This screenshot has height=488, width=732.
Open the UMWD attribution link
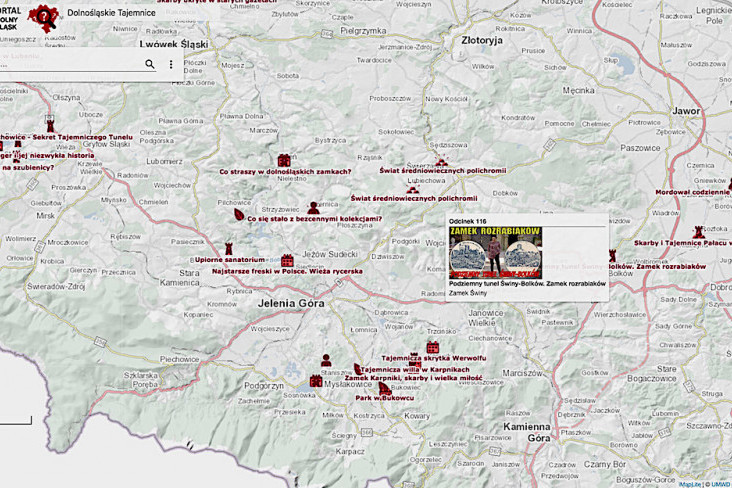[720, 484]
